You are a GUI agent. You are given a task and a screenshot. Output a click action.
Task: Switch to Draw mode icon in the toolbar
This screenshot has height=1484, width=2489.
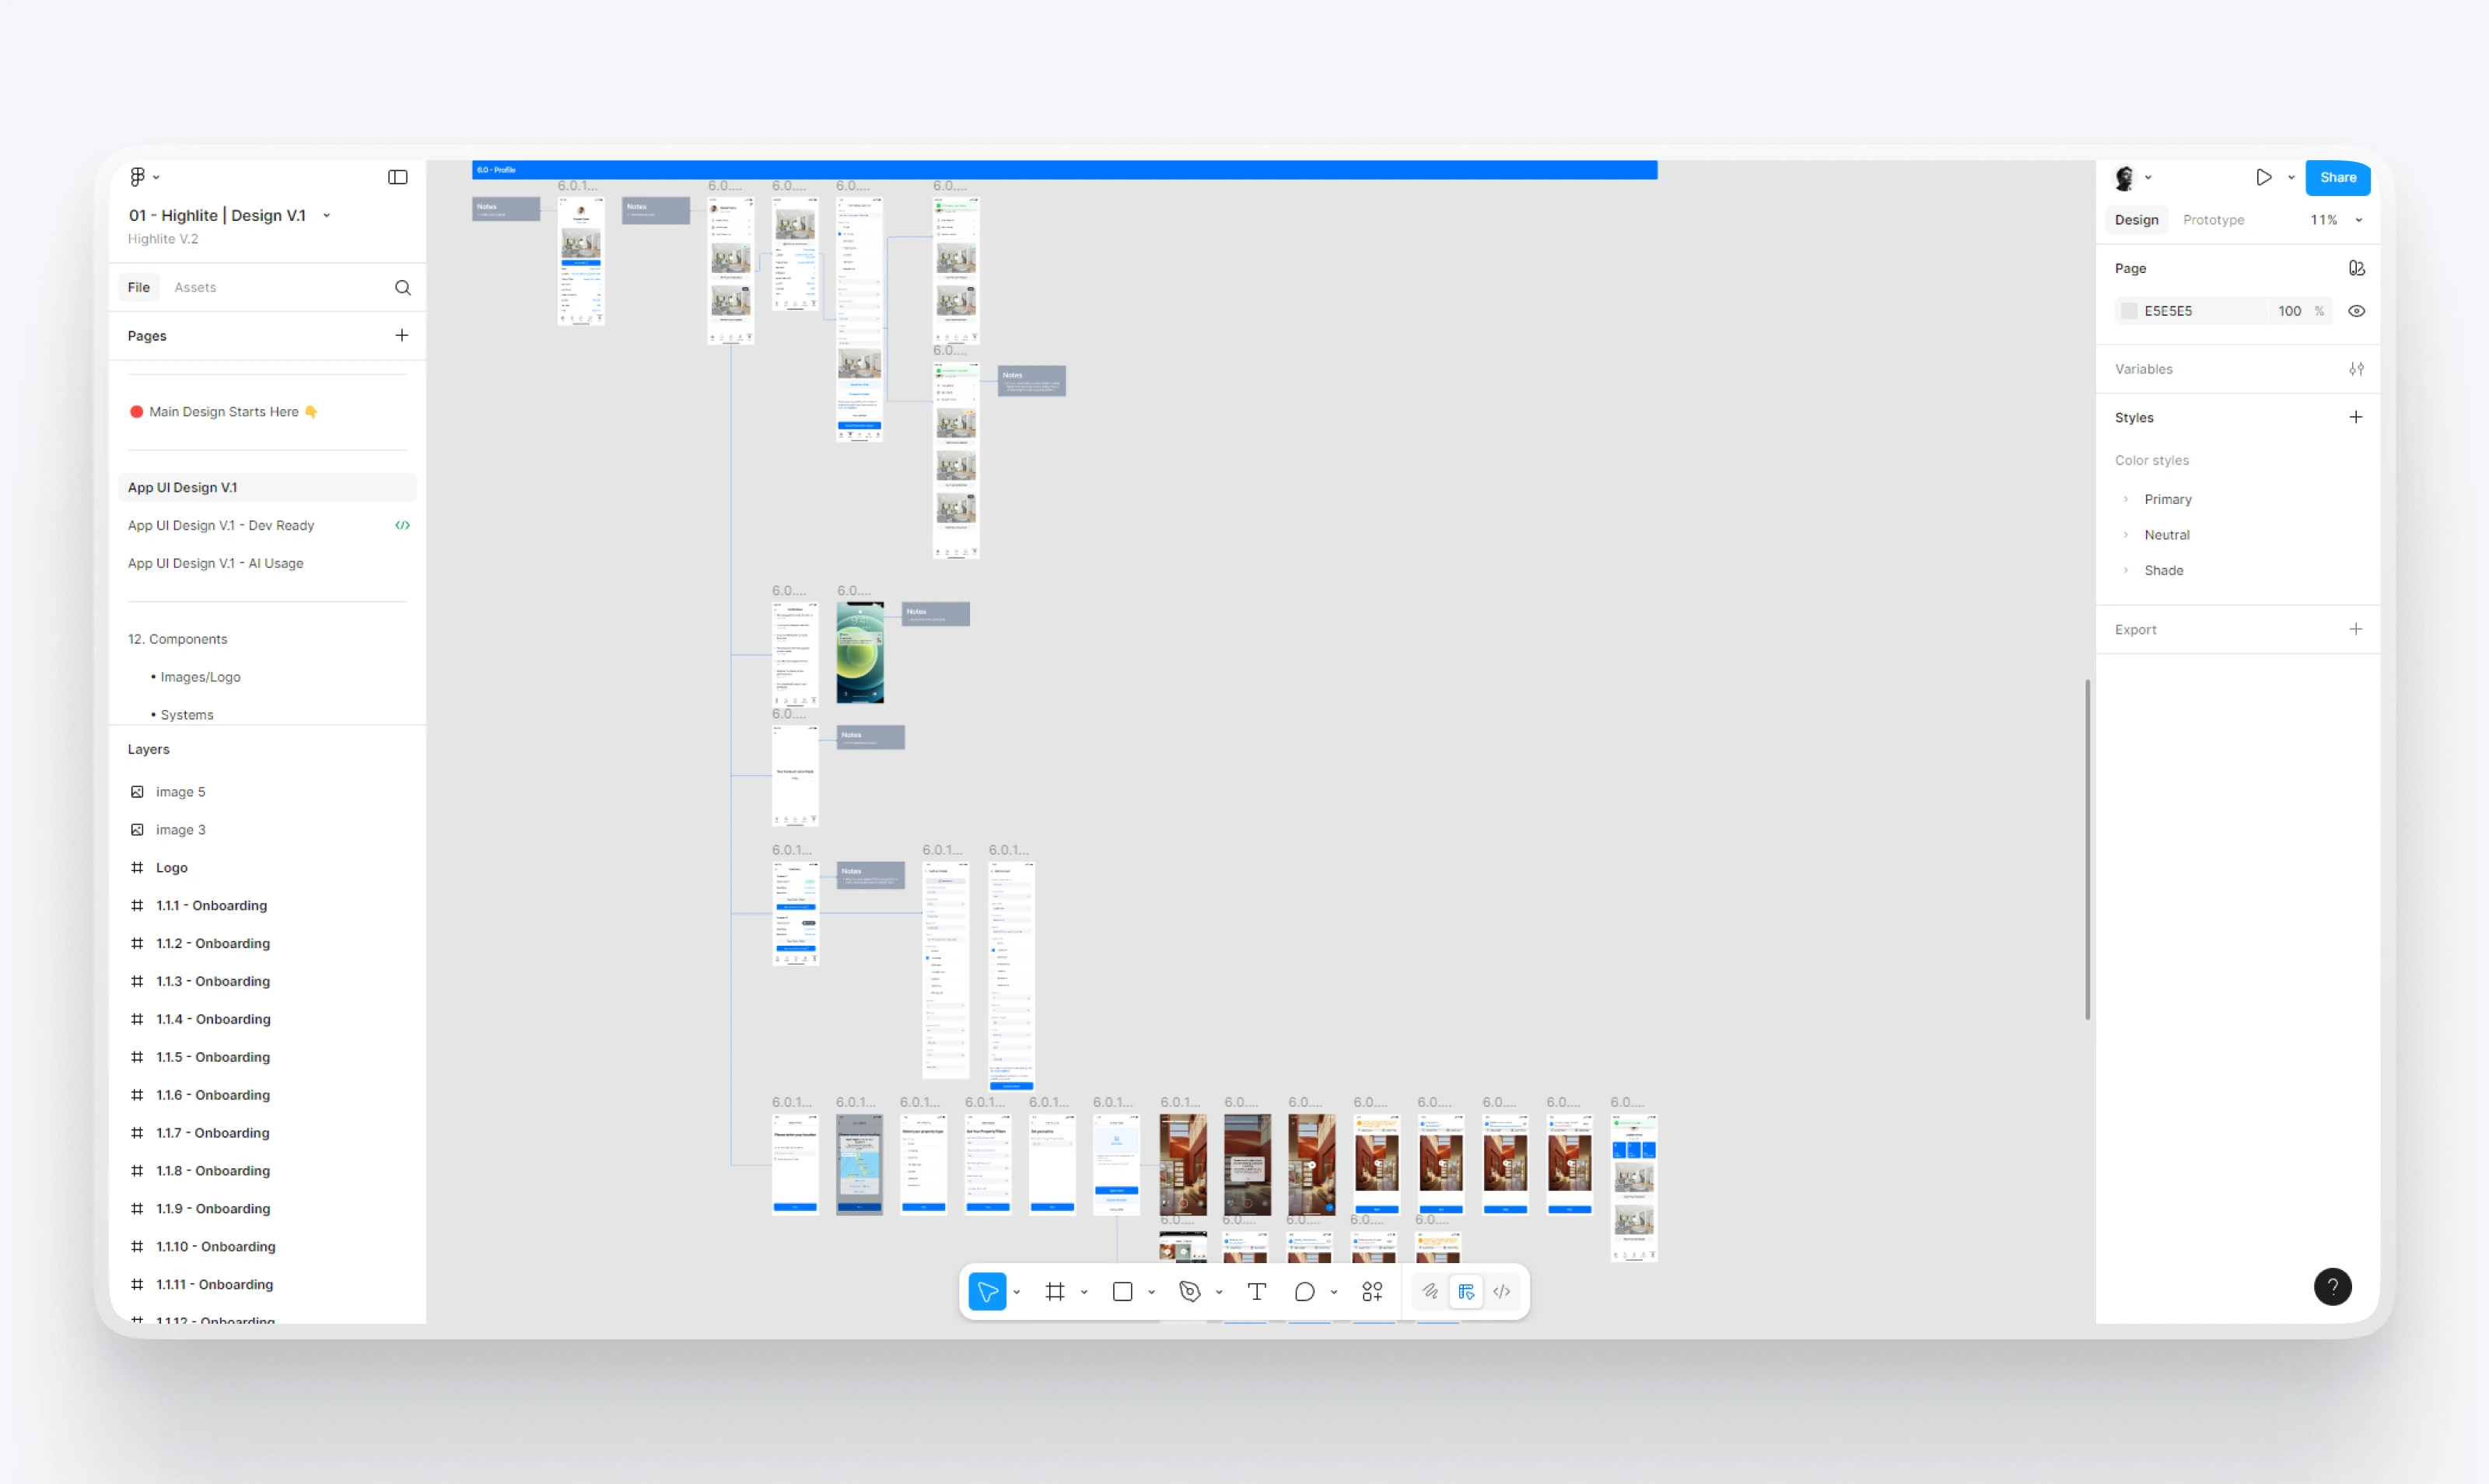pyautogui.click(x=1430, y=1292)
